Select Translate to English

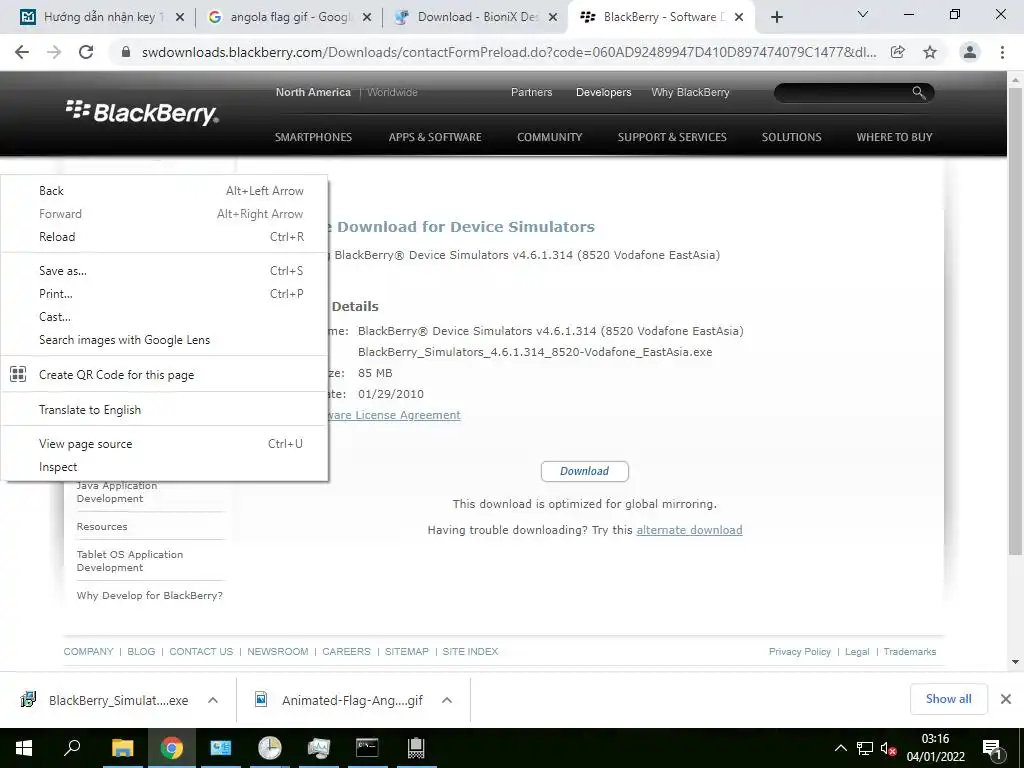(164, 409)
